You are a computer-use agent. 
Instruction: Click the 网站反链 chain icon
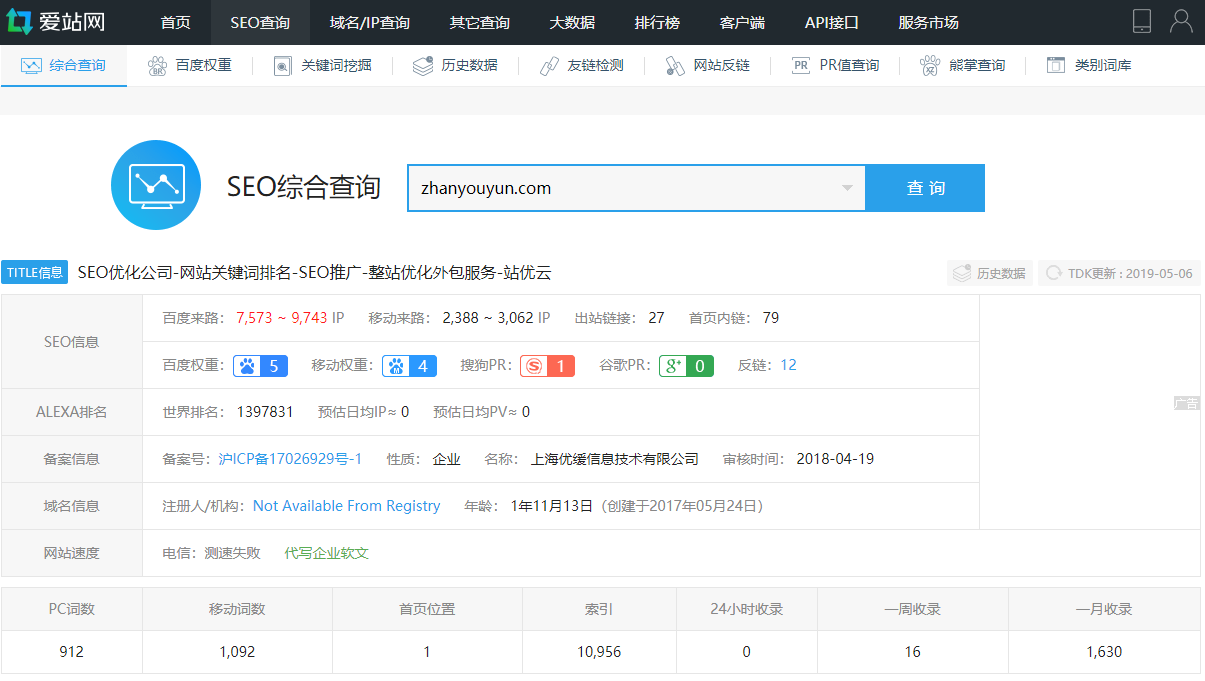(675, 66)
